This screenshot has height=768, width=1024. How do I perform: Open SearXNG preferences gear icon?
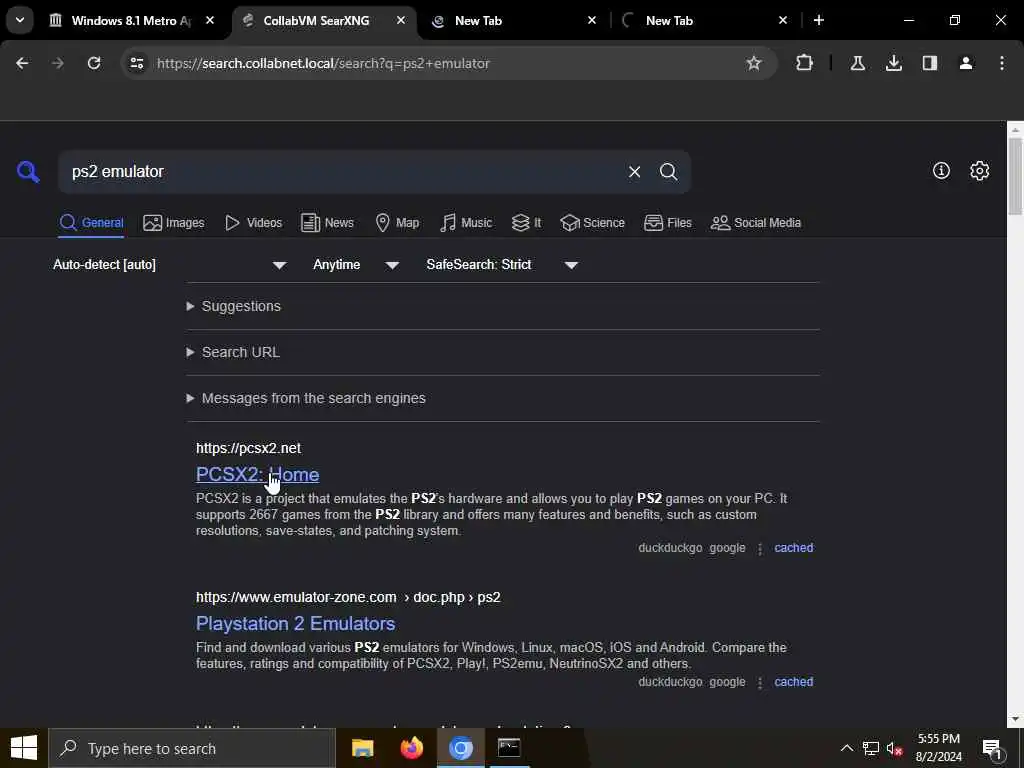[x=980, y=170]
